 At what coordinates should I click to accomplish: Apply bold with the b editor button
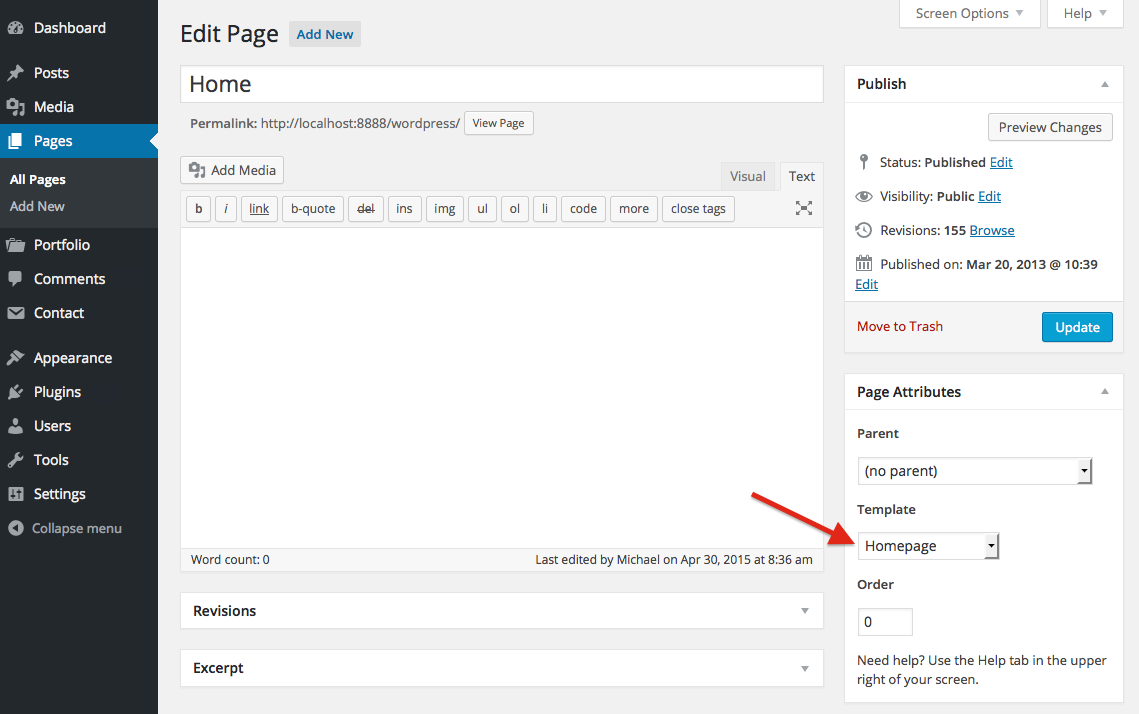198,208
